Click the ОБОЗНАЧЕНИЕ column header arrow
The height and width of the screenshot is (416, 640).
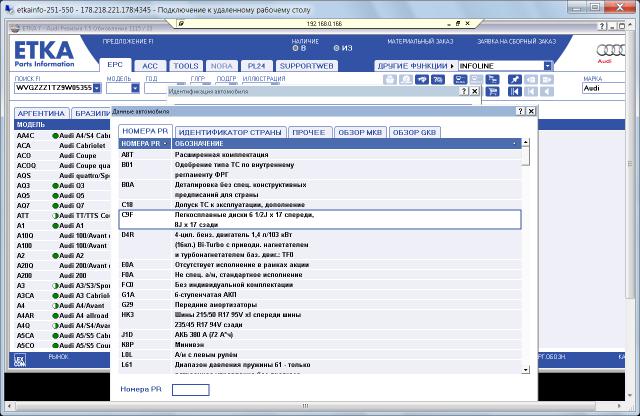[x=514, y=144]
